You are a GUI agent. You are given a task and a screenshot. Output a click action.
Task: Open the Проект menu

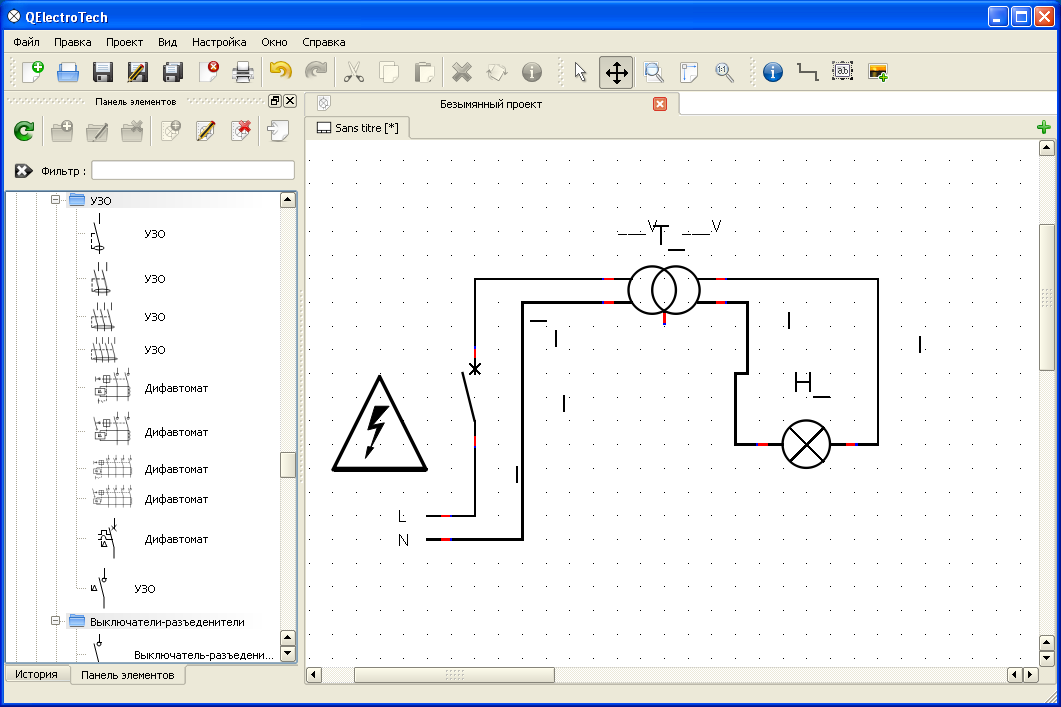tap(124, 42)
